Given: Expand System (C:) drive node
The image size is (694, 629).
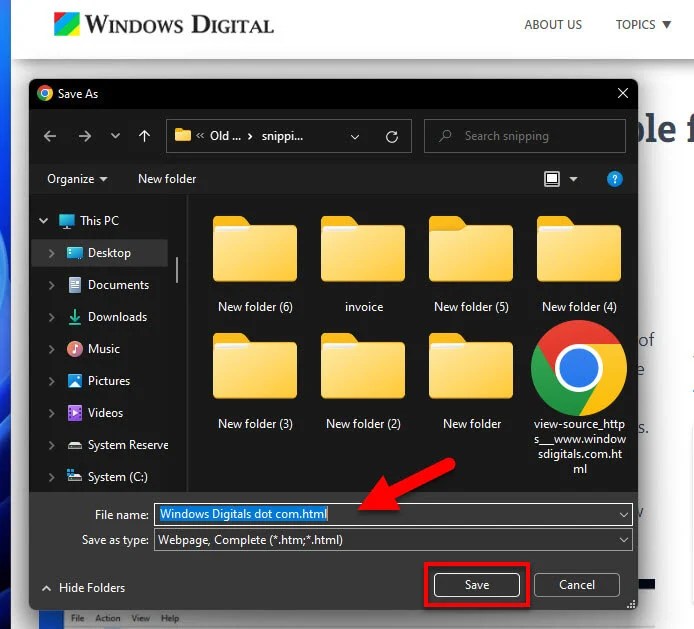Looking at the screenshot, I should [51, 477].
